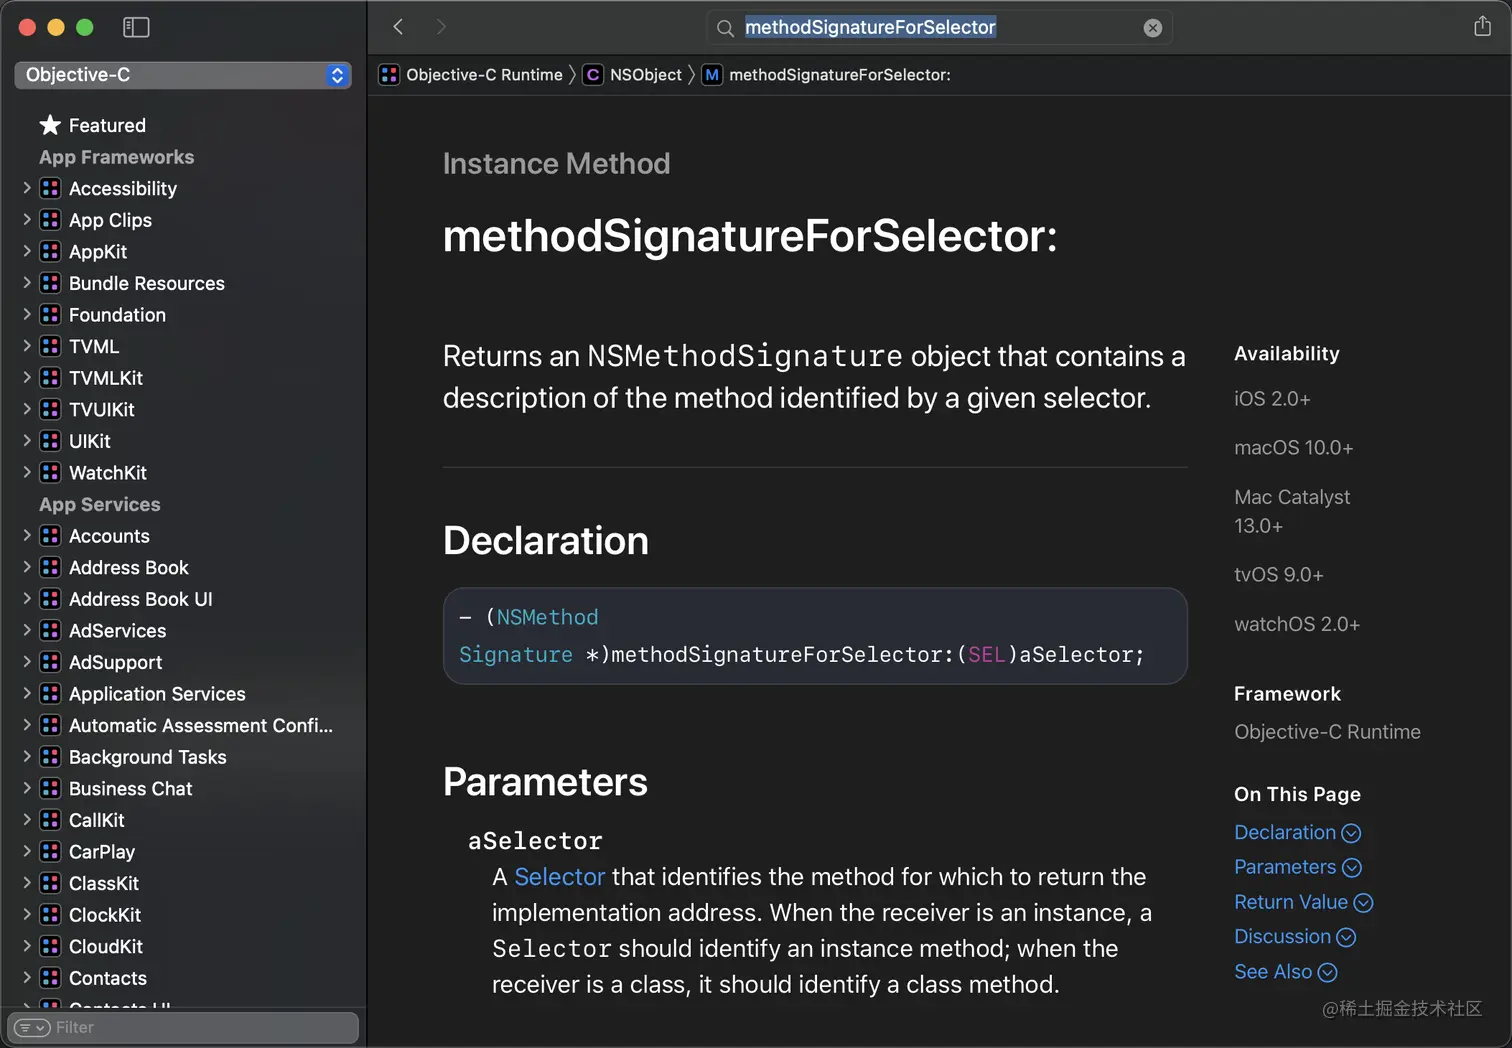The image size is (1512, 1048).
Task: Select AdServices in the sidebar
Action: tap(118, 630)
